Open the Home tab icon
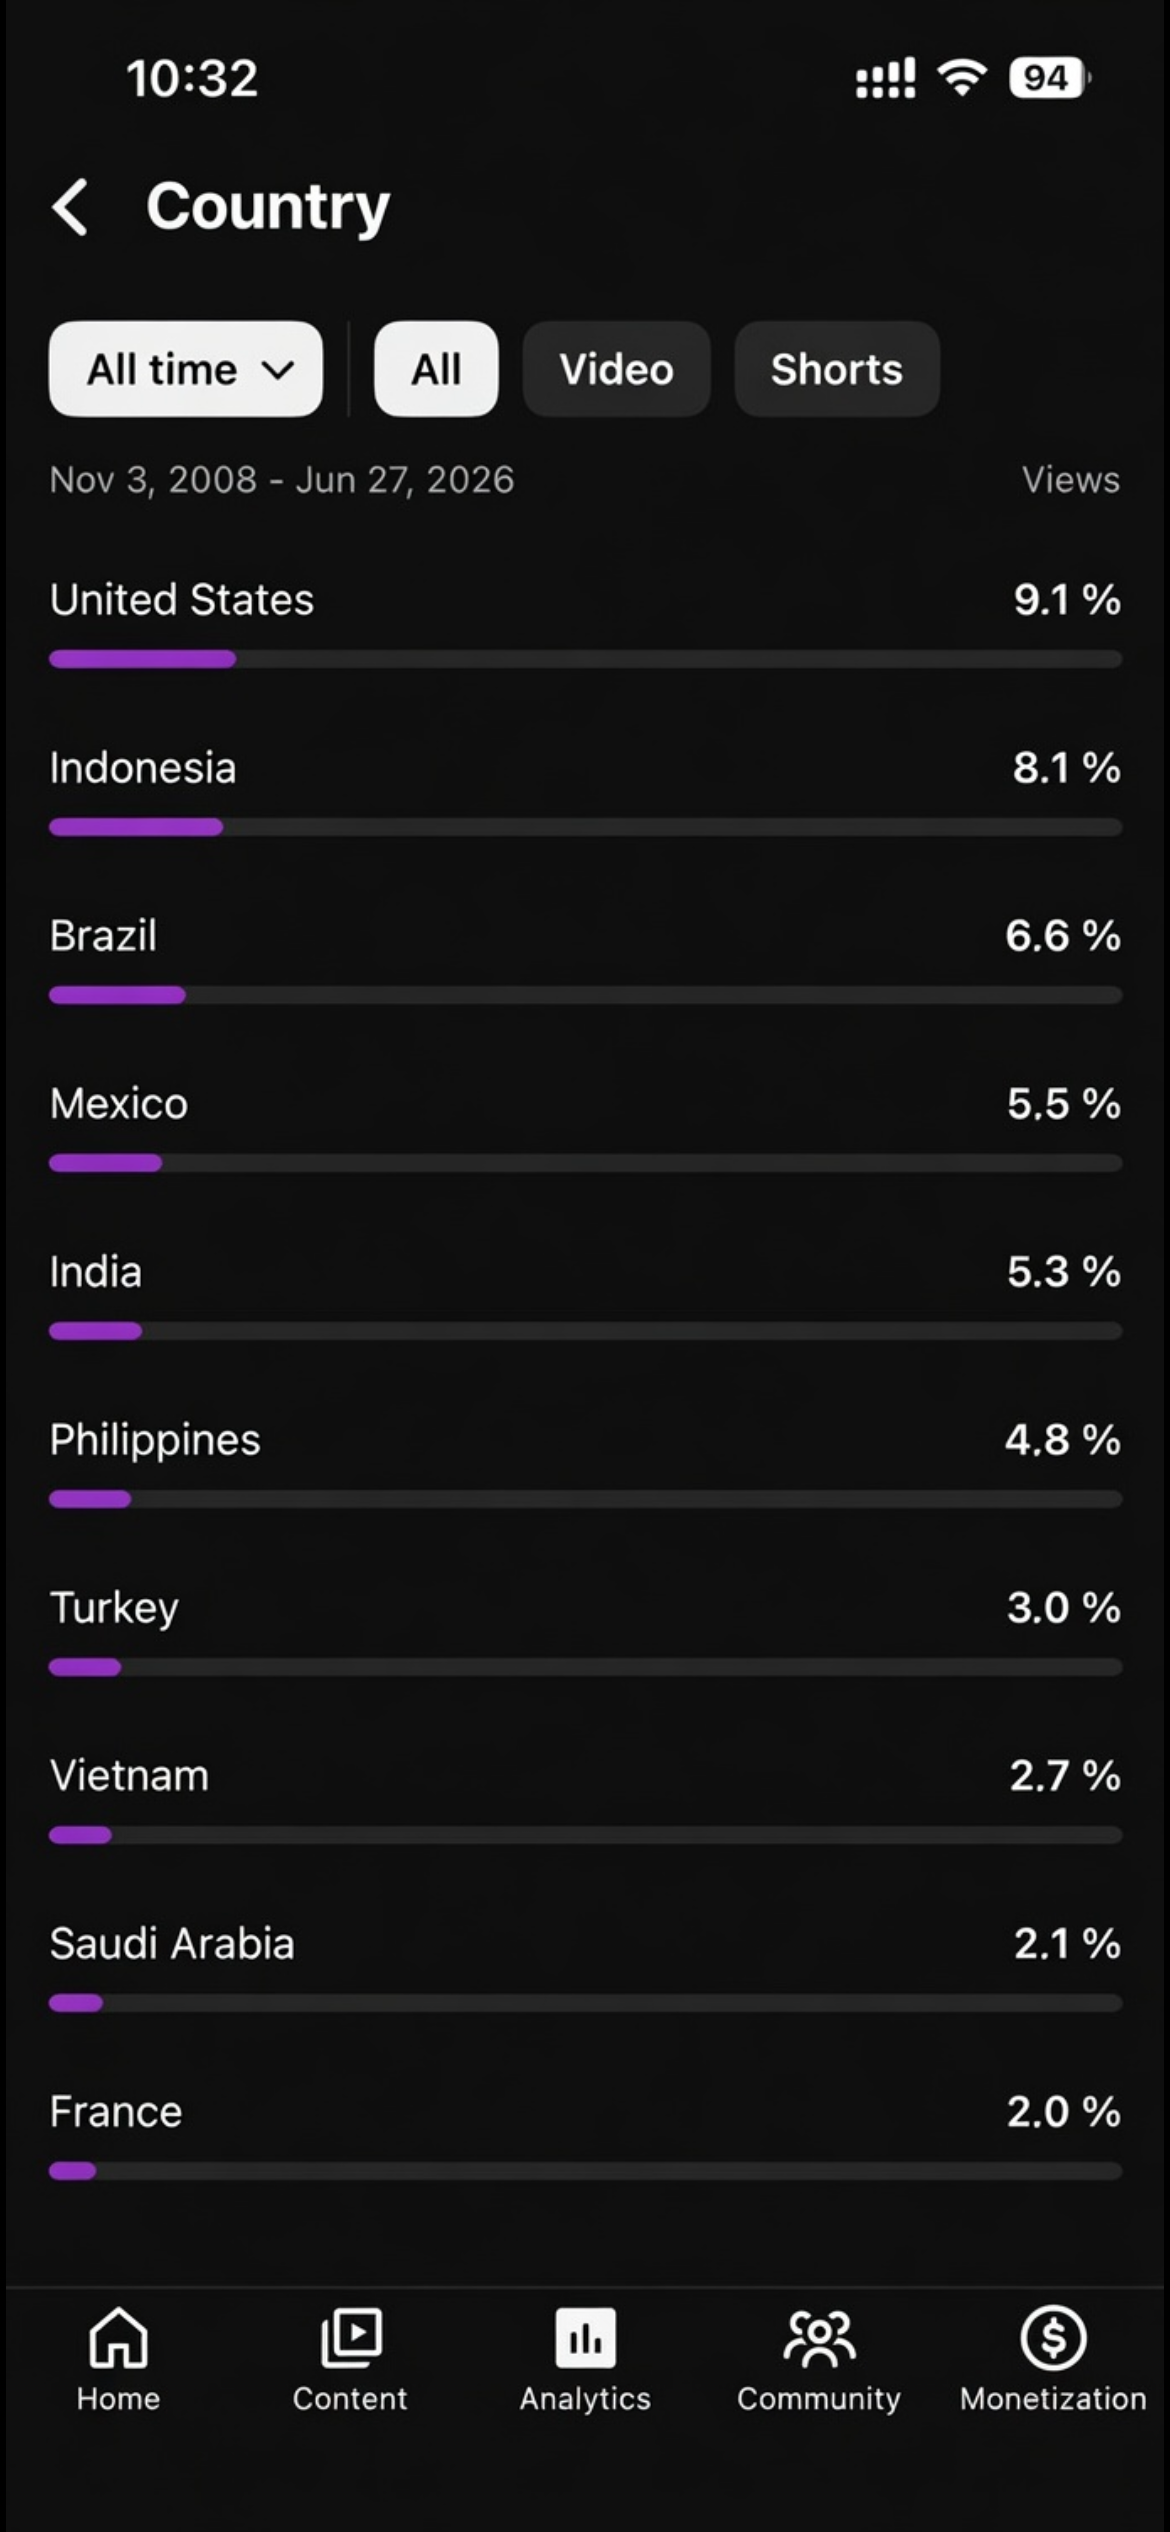Screen dimensions: 1170x2532 118,2338
